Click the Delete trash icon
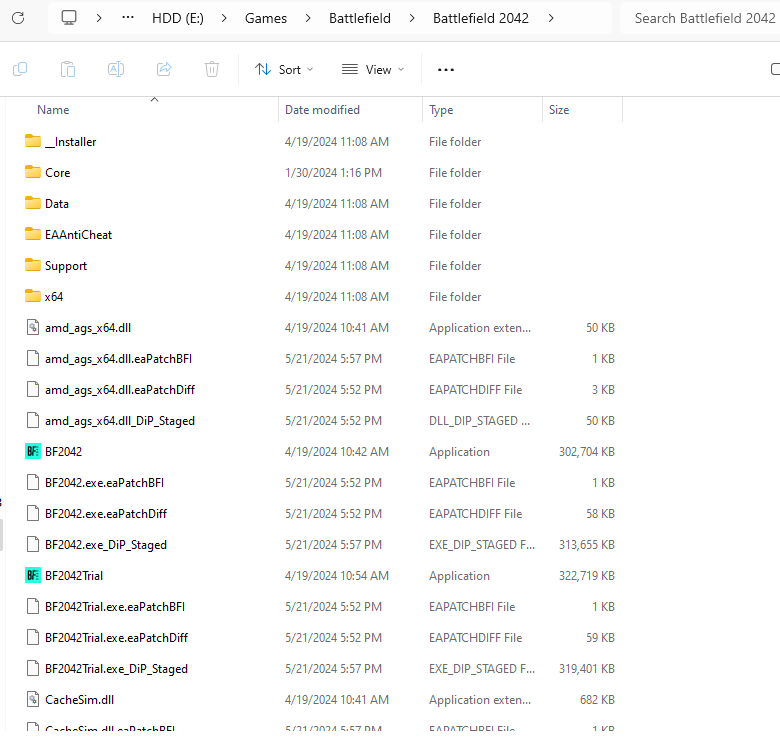The height and width of the screenshot is (747, 780). [x=212, y=69]
